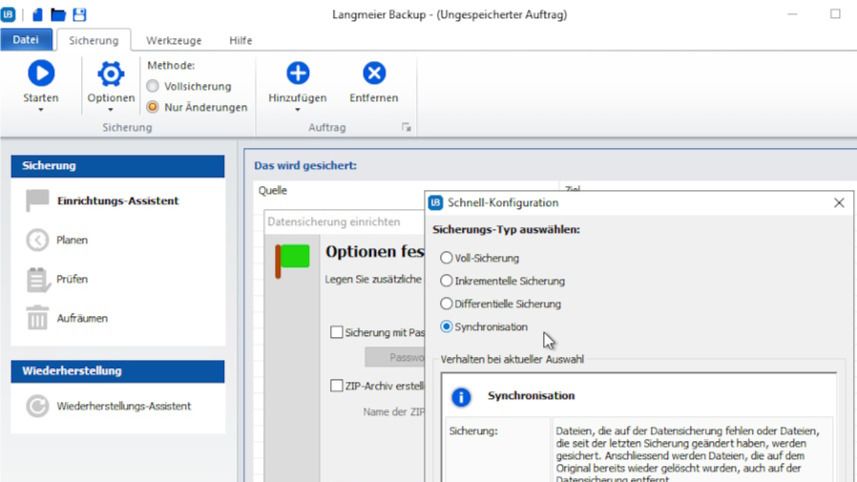
Task: Open Aufräumen in the sidebar
Action: tap(82, 318)
